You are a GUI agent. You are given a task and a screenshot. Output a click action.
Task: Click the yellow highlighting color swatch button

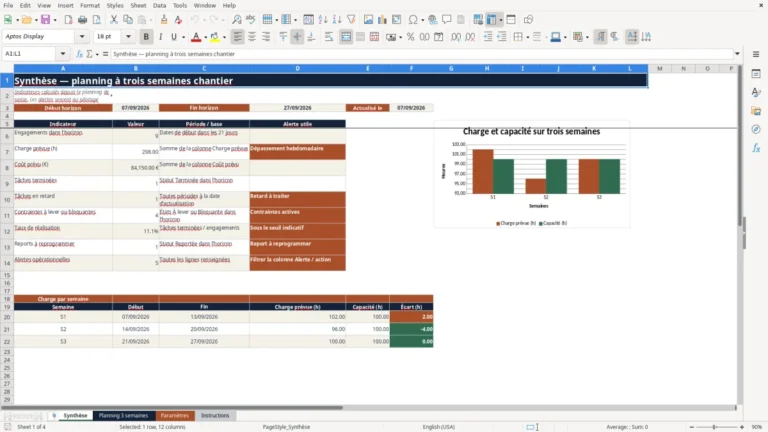tap(215, 37)
